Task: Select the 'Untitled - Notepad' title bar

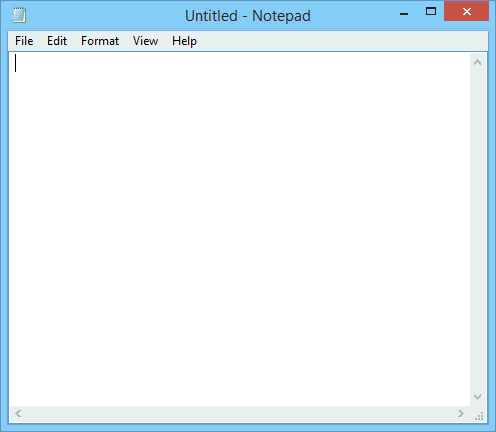Action: (x=248, y=16)
